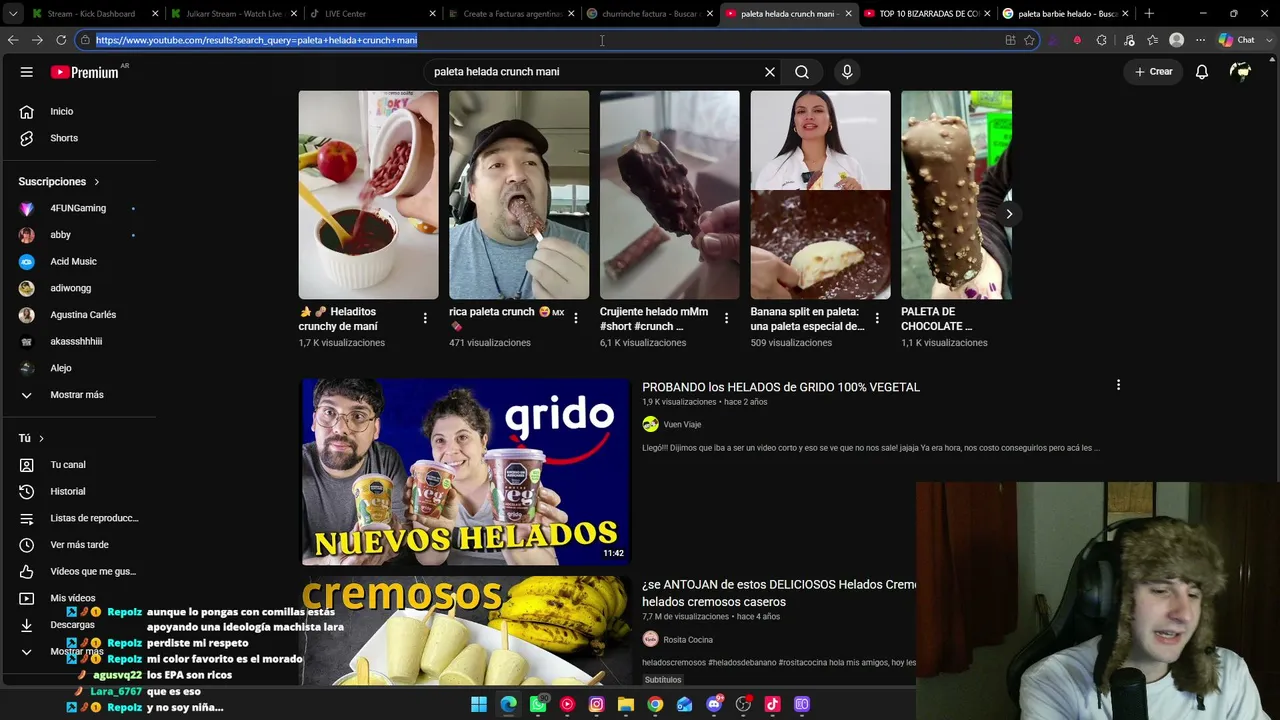This screenshot has height=720, width=1280.
Task: Open the browser favorites list icon
Action: tap(1153, 40)
